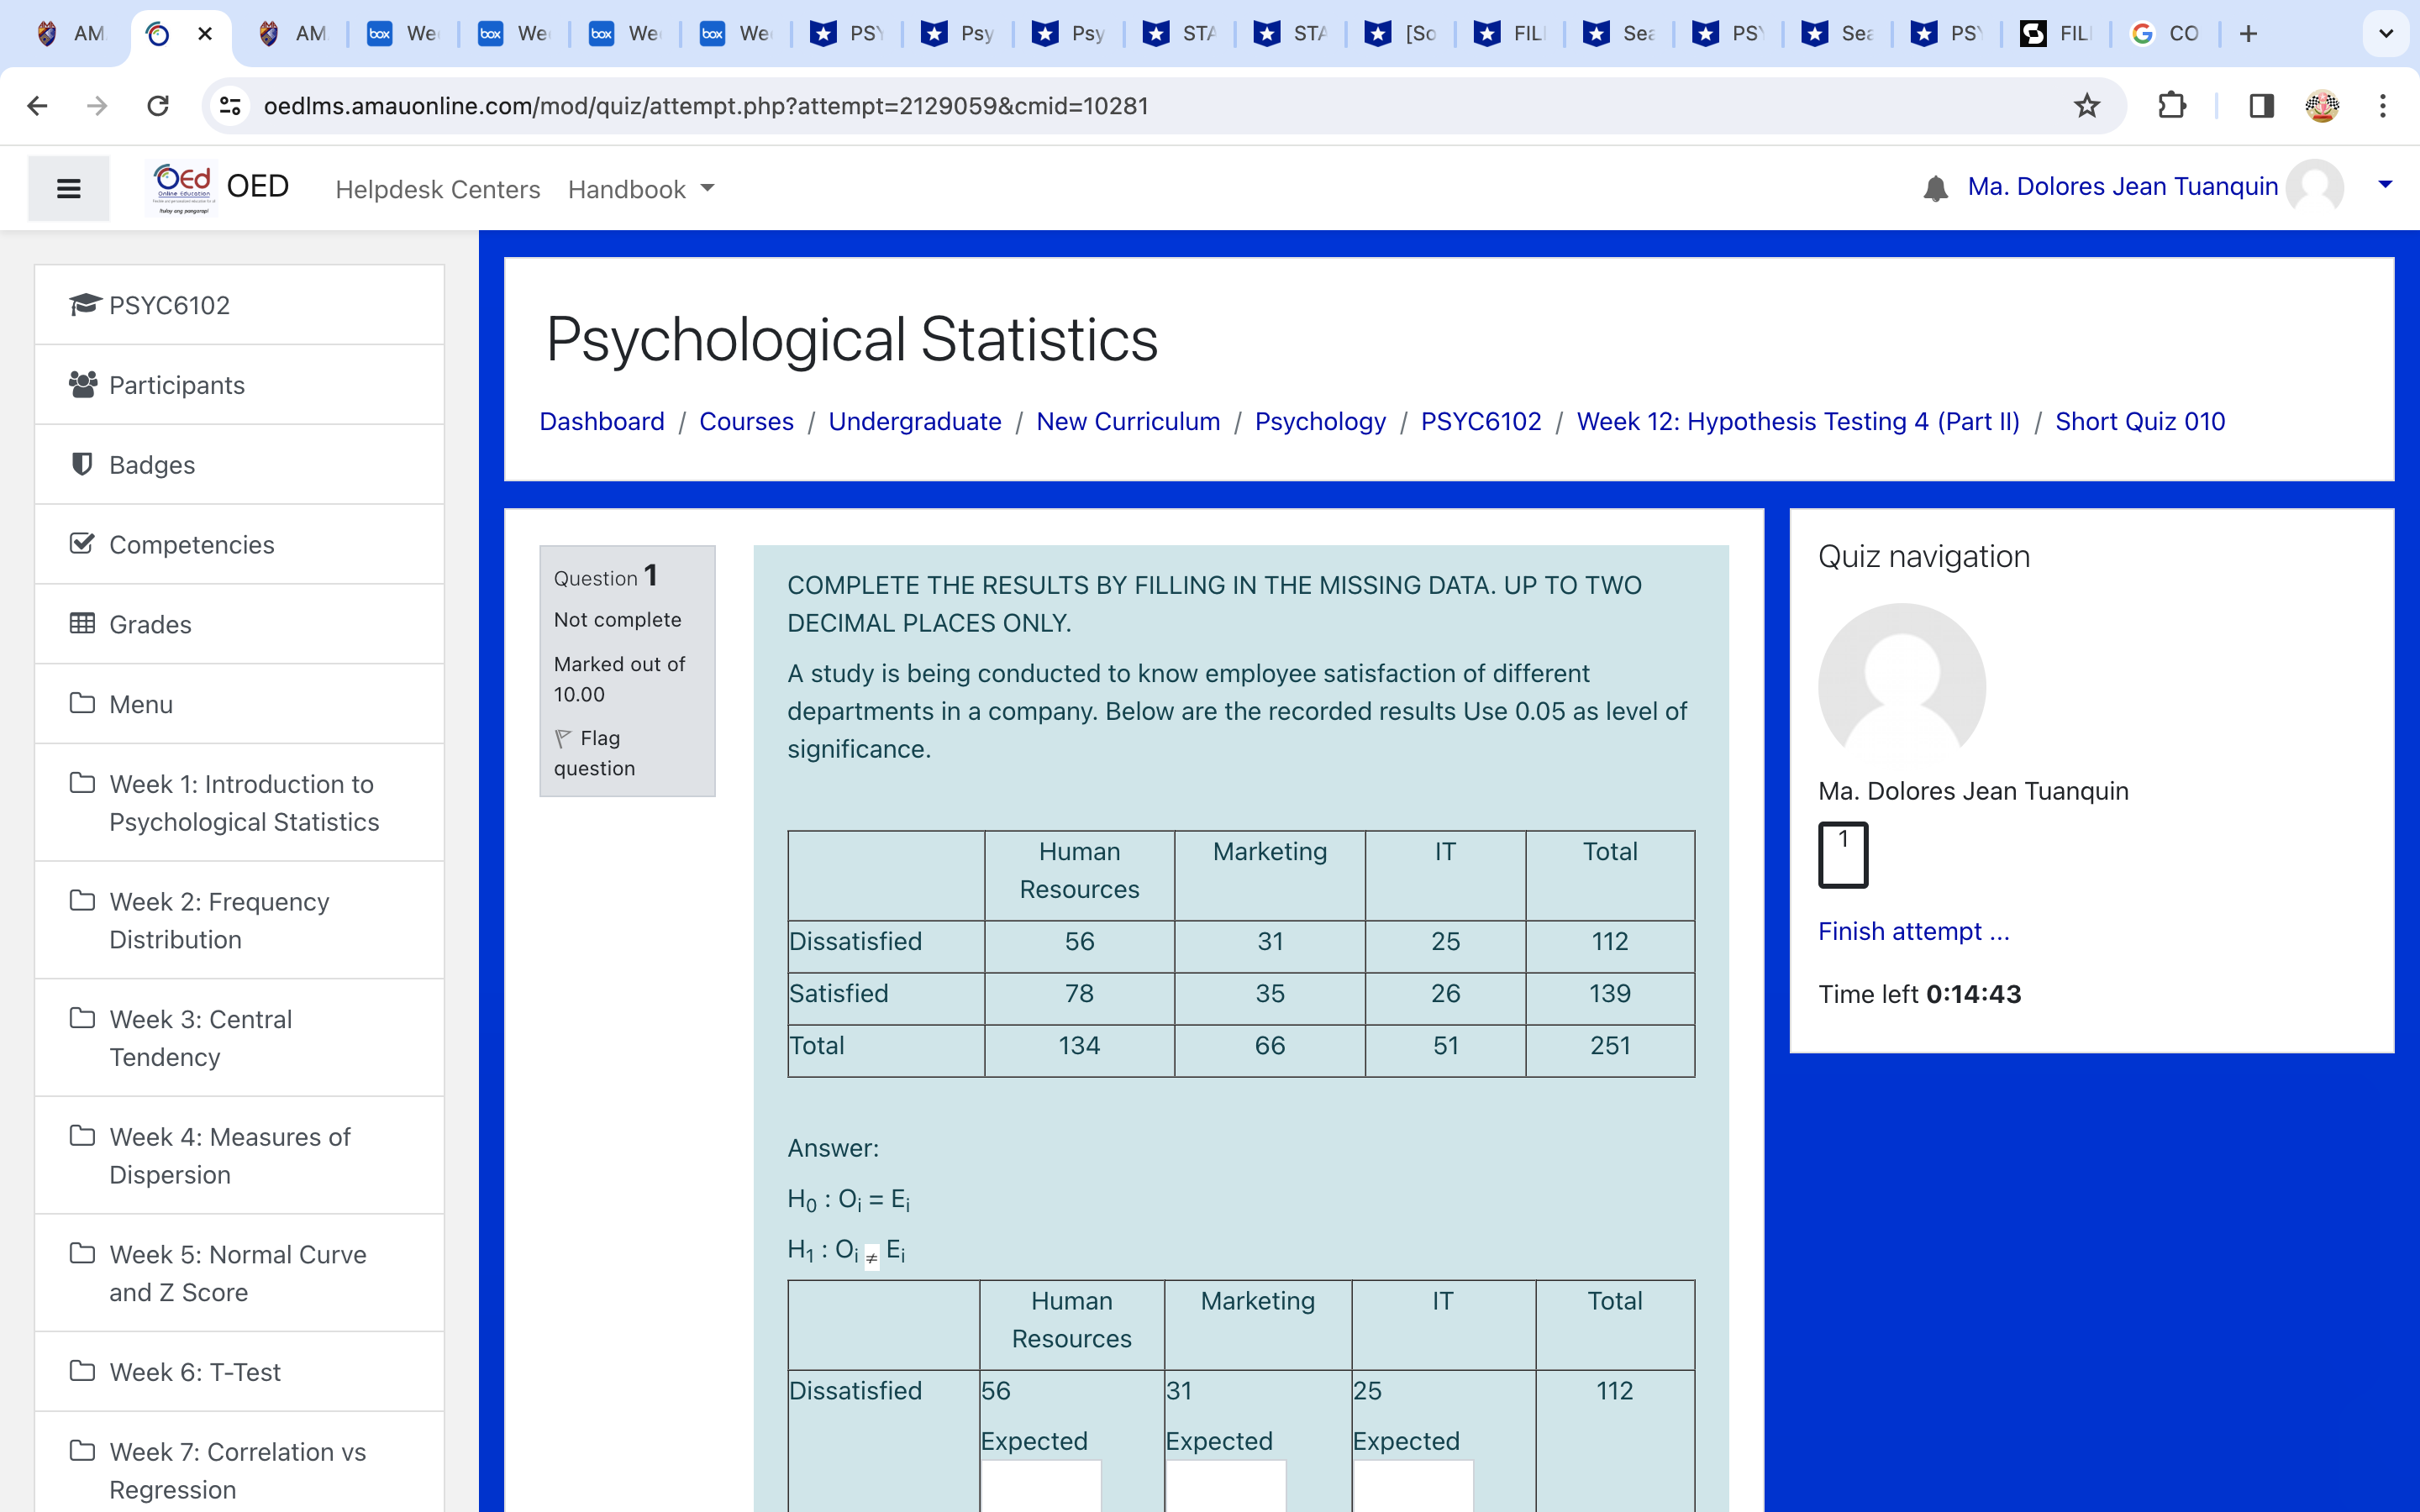
Task: Open Week 6: T-Test section
Action: 195,1372
